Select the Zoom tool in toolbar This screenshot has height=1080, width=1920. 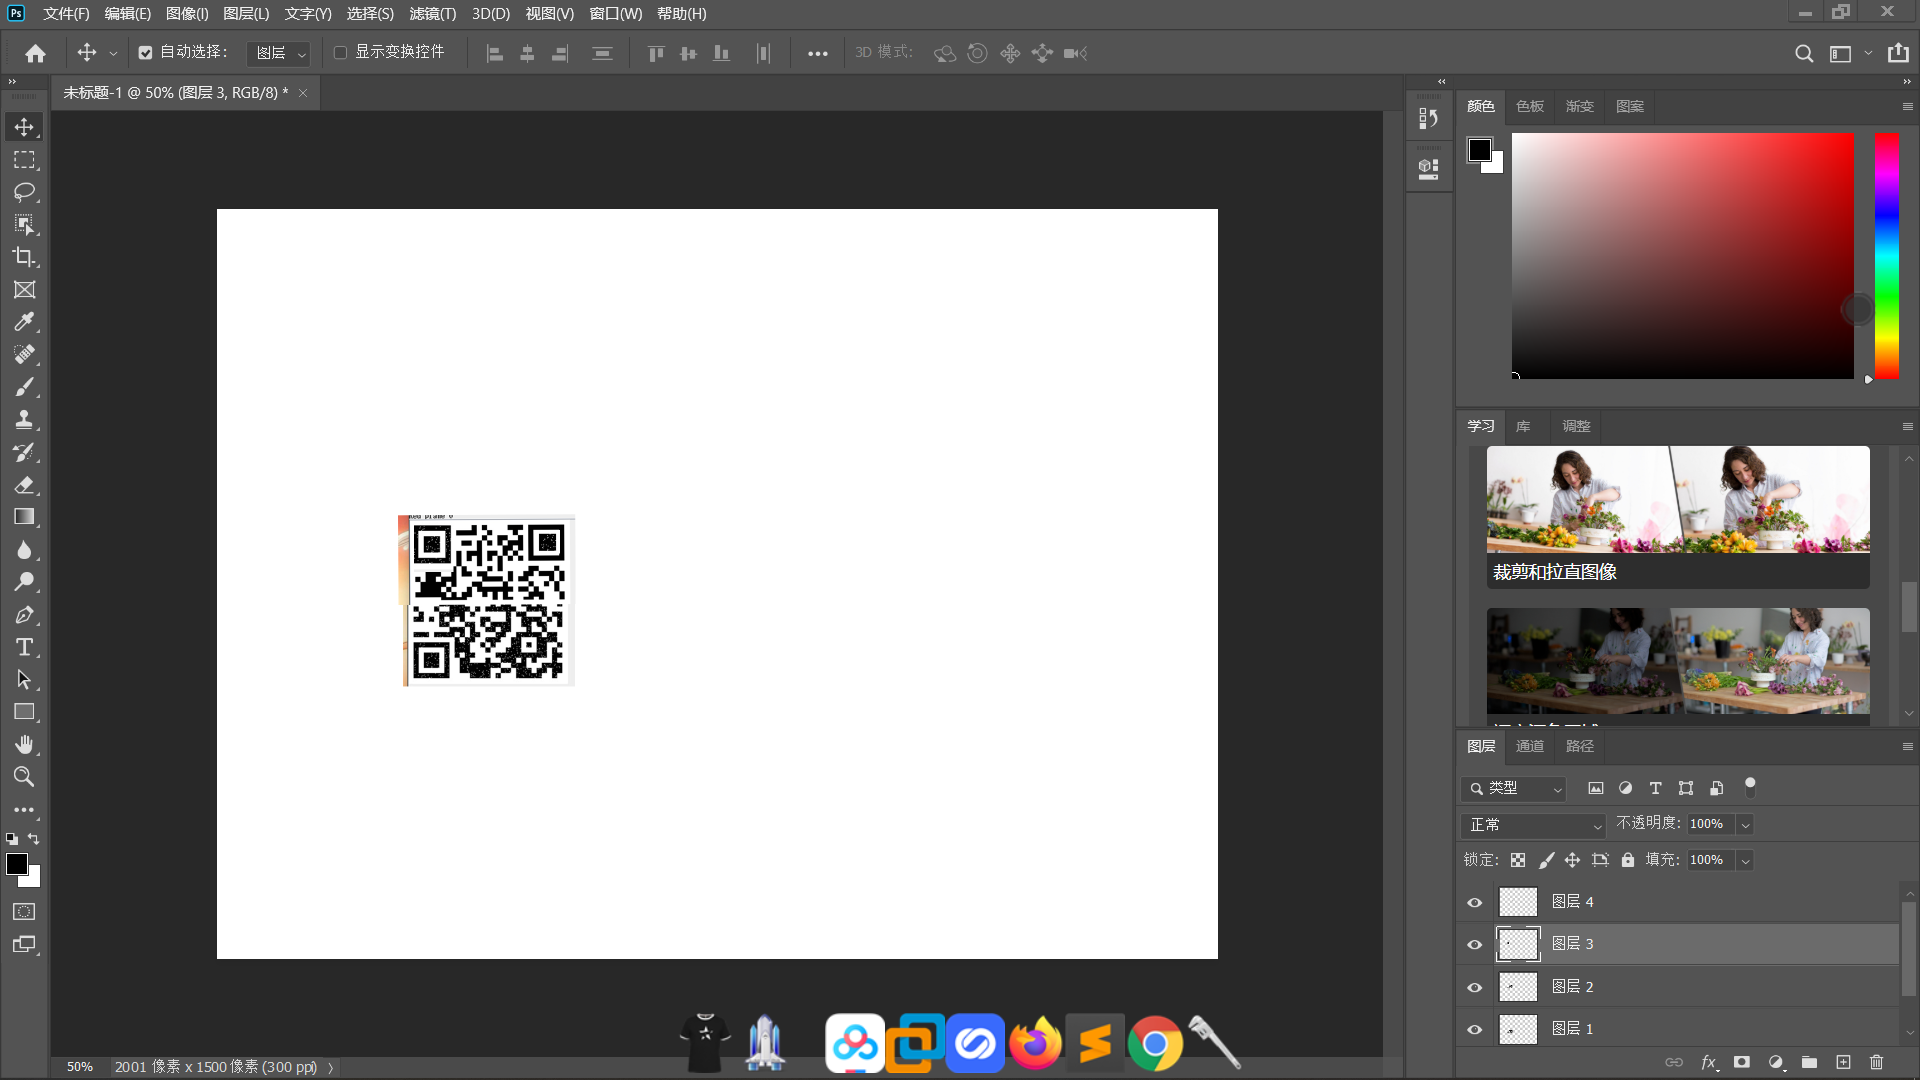(24, 777)
